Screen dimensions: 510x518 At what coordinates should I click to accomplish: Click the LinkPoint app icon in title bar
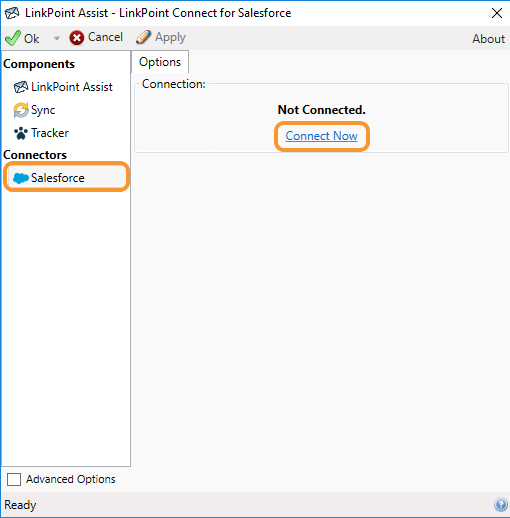point(12,13)
